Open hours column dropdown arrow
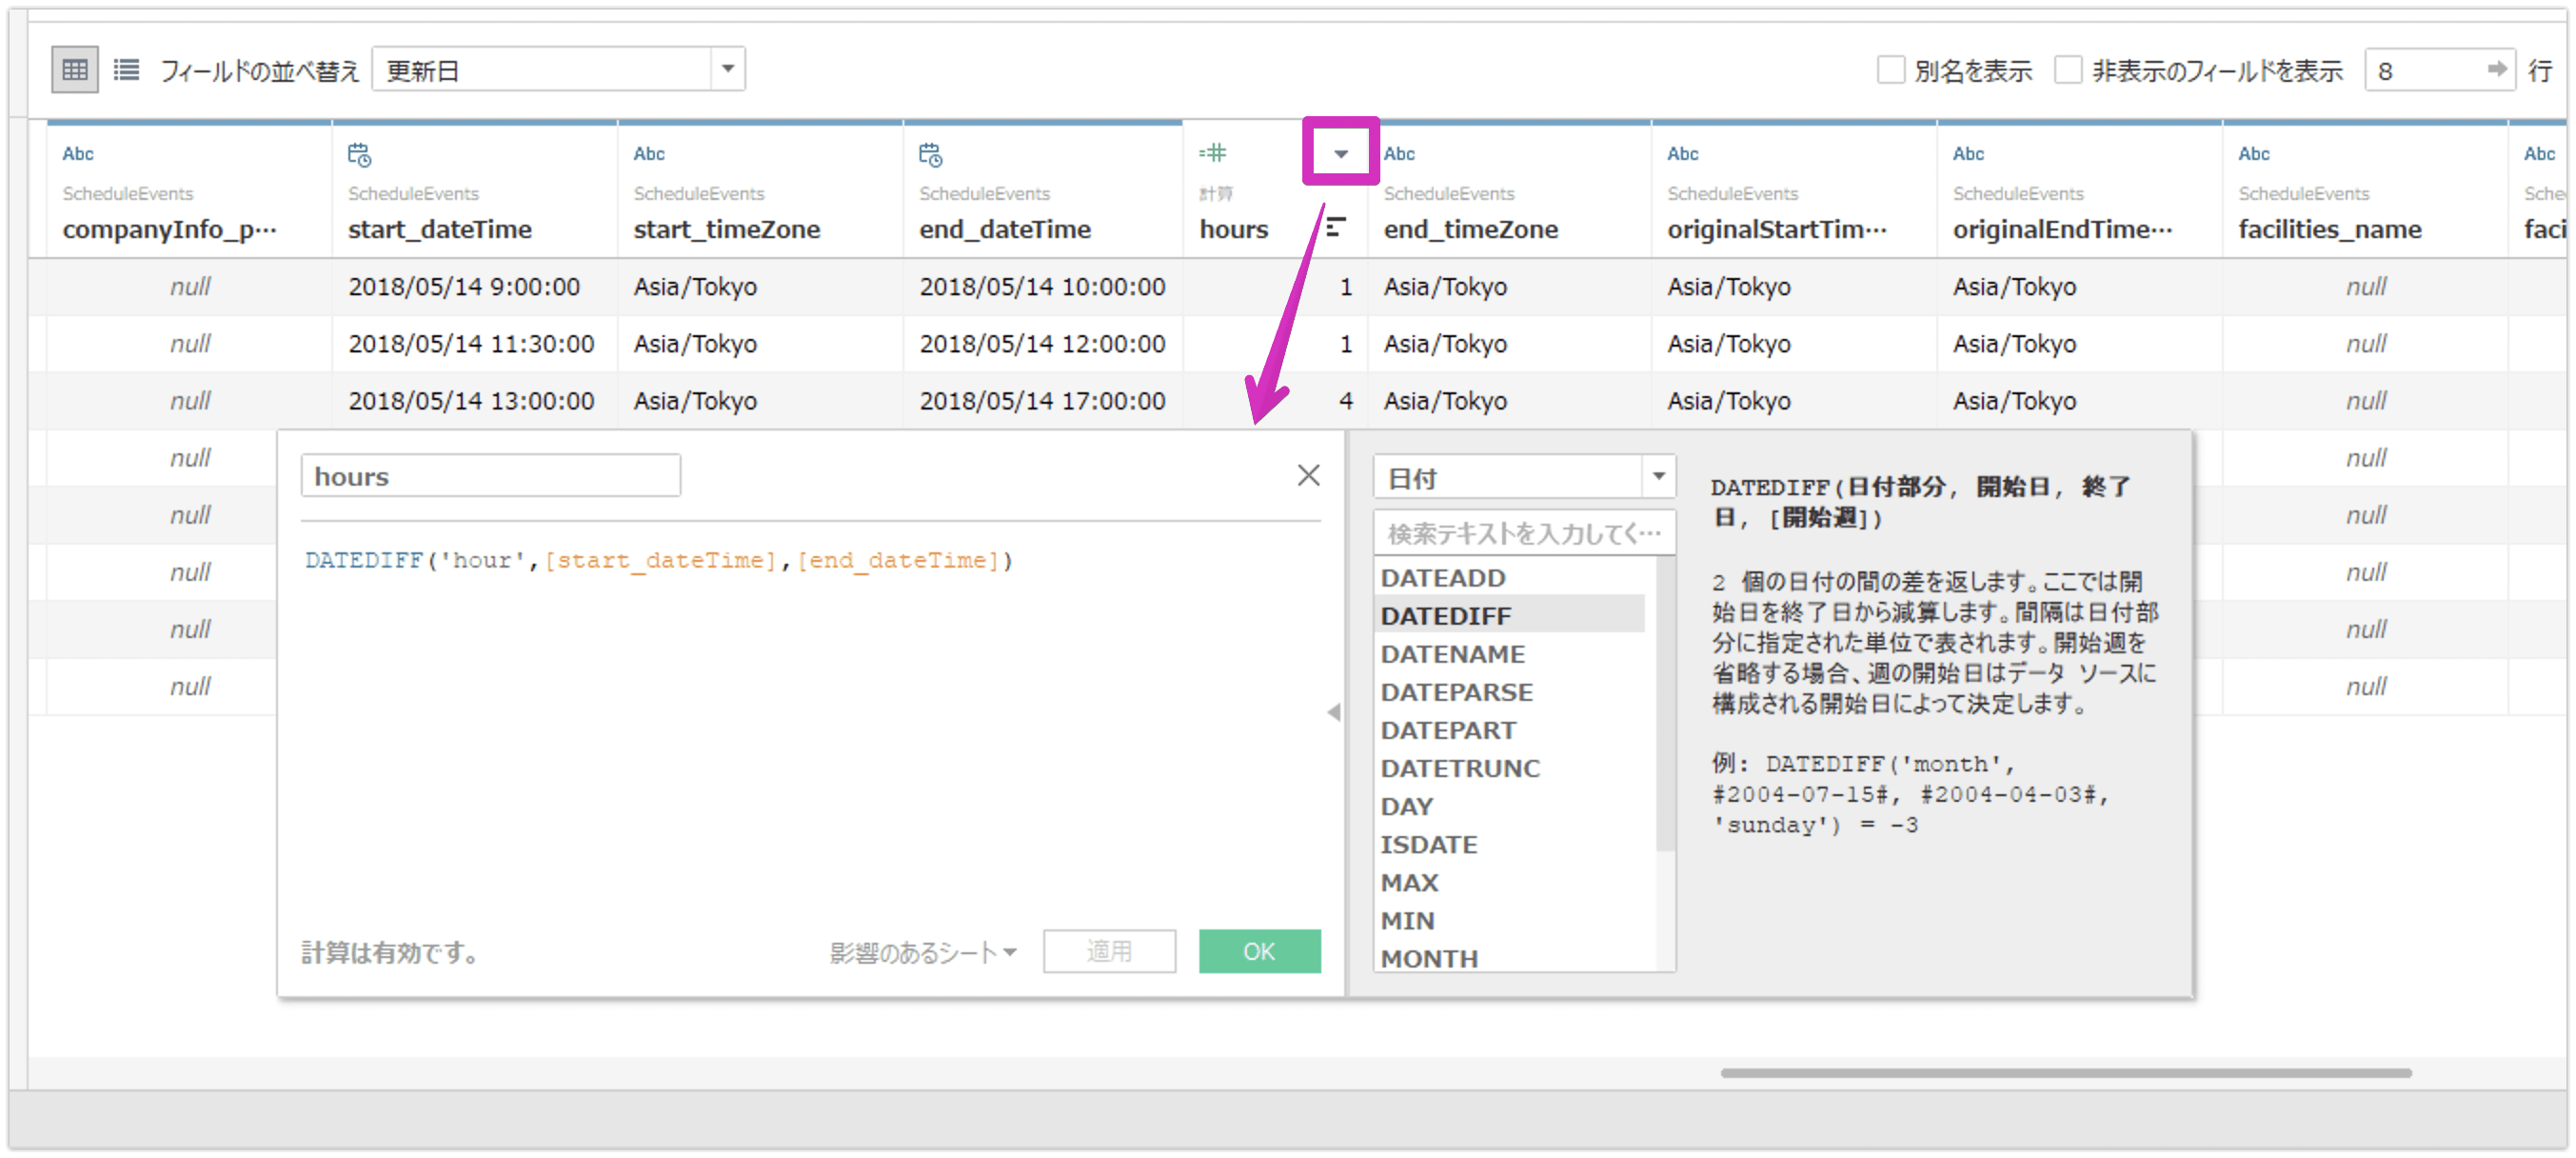The height and width of the screenshot is (1158, 2576). [x=1341, y=153]
